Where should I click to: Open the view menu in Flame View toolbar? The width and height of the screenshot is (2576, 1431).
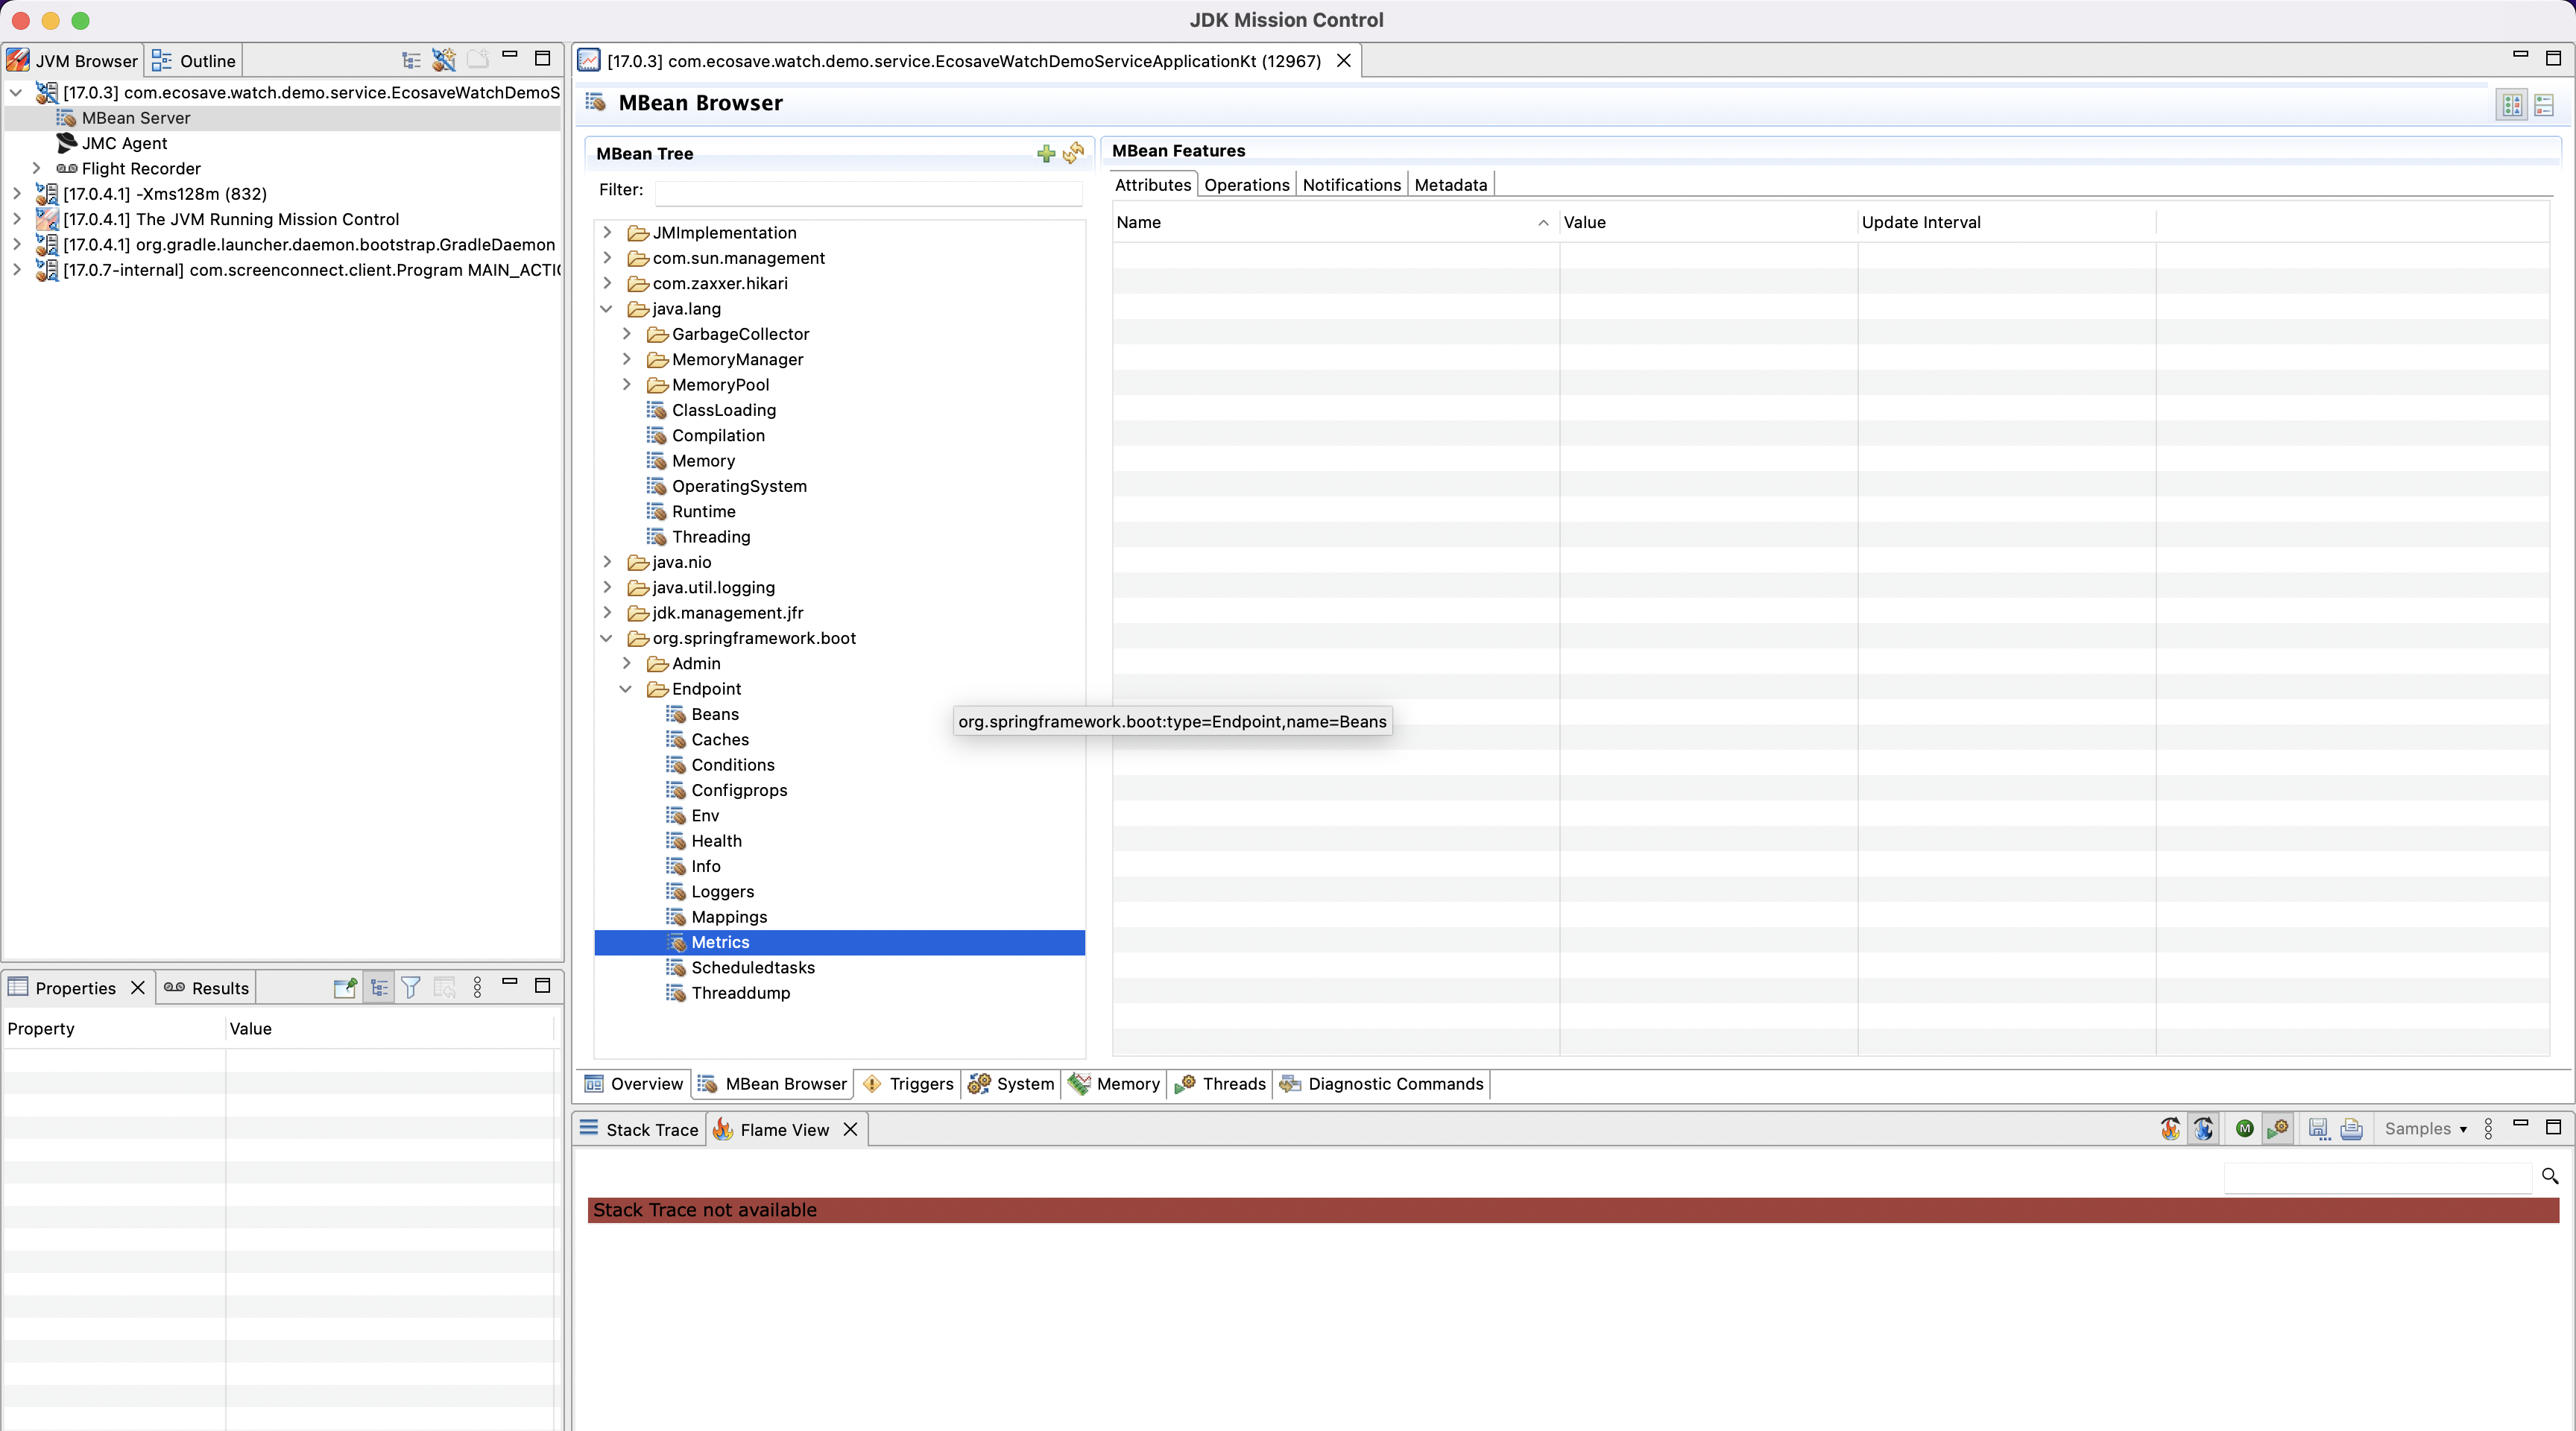(2488, 1129)
